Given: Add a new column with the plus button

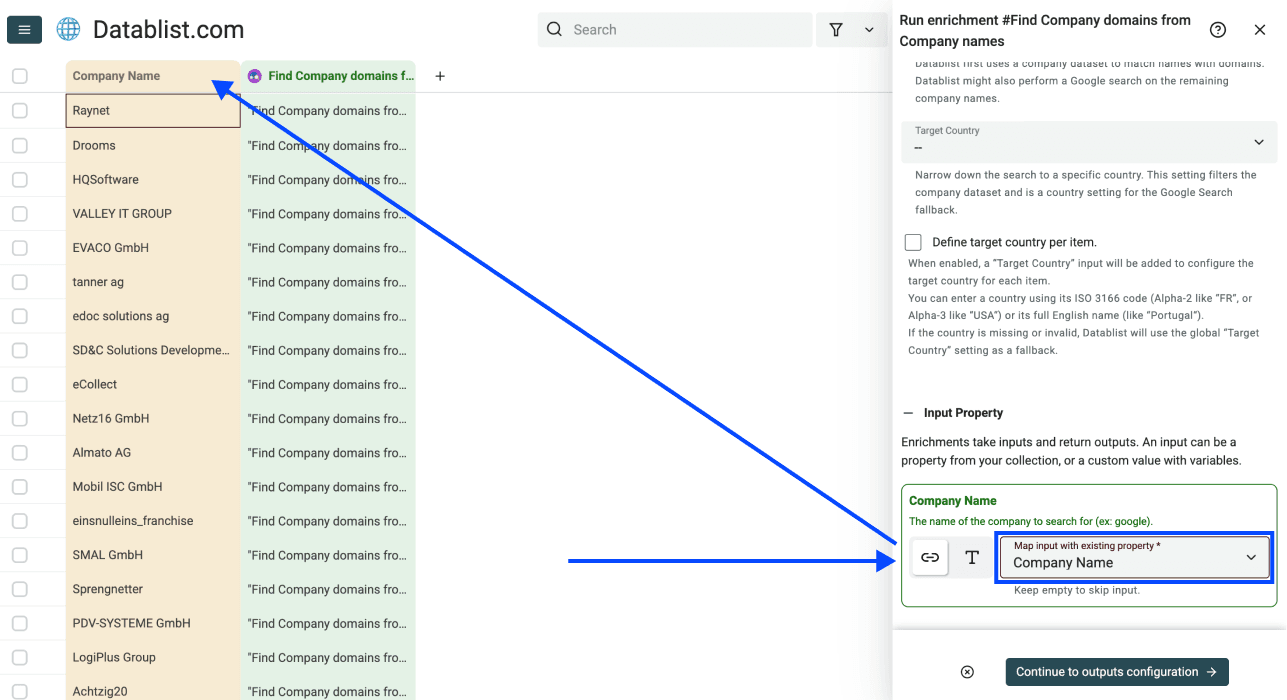Looking at the screenshot, I should tap(439, 75).
